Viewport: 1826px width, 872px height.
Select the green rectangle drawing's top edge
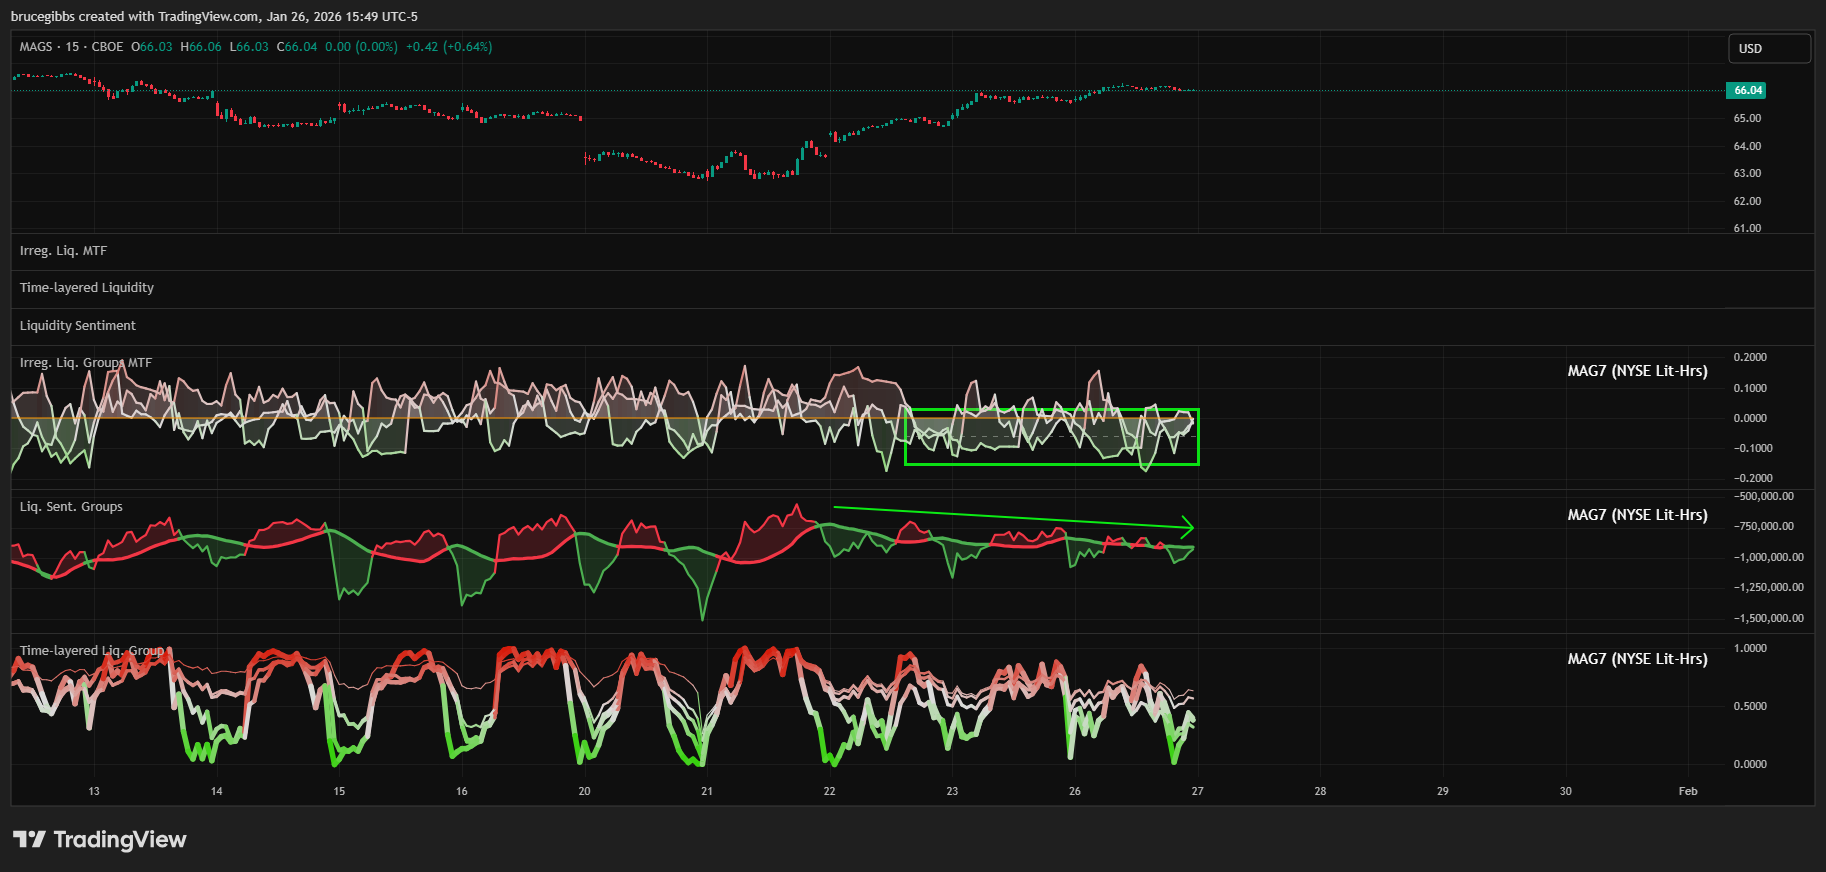click(1050, 409)
